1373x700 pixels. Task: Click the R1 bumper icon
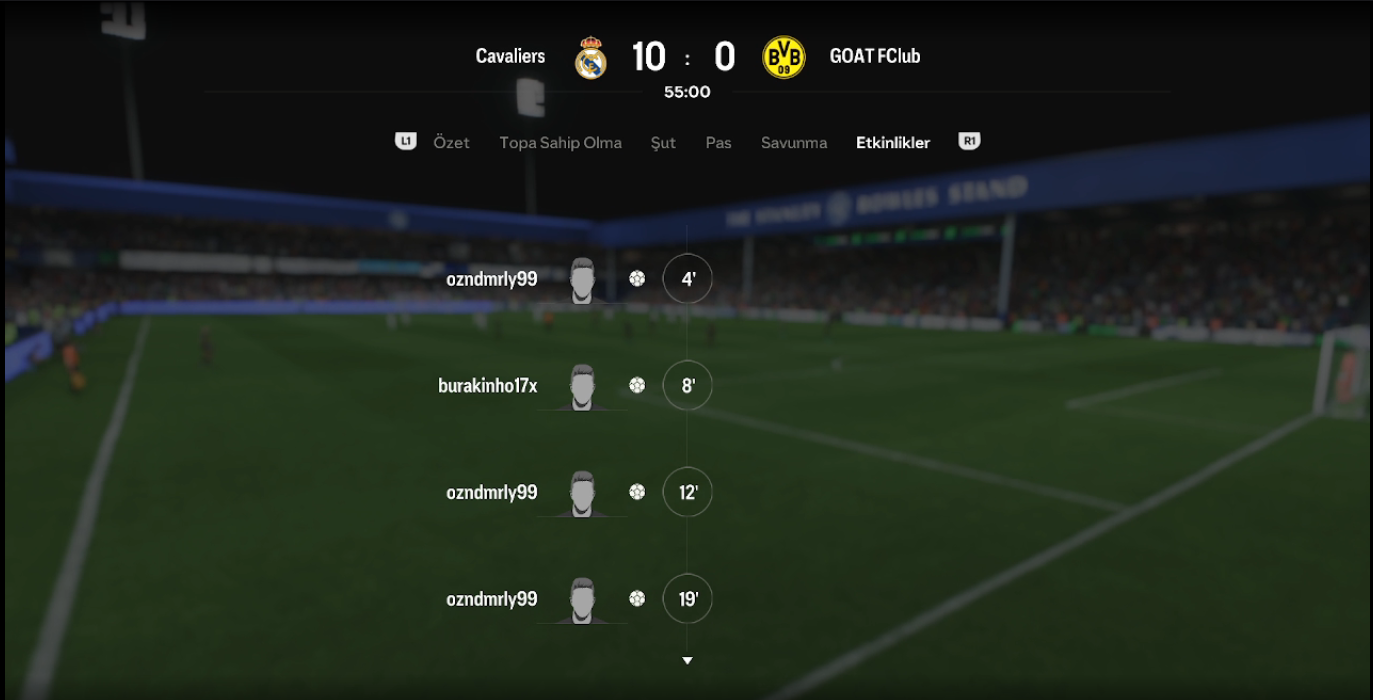tap(968, 142)
